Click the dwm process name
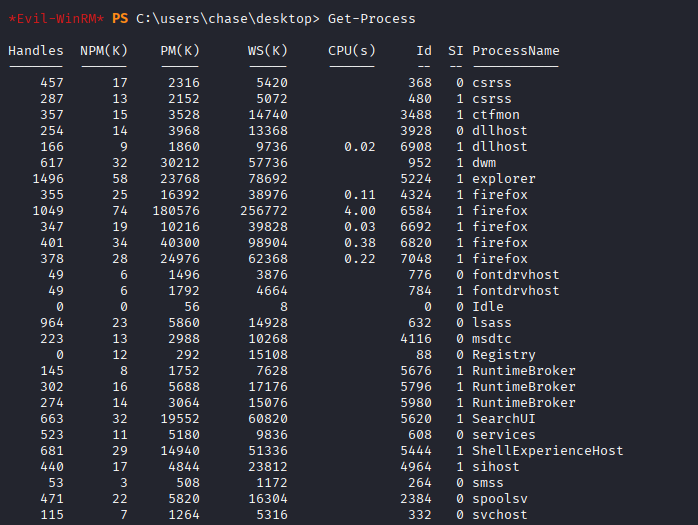This screenshot has height=525, width=698. 484,163
